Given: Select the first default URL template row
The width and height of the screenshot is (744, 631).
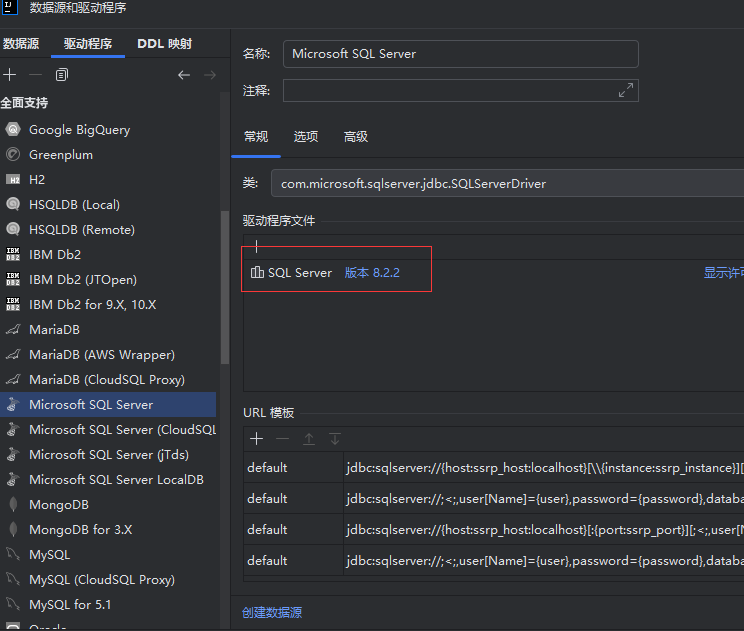Looking at the screenshot, I should point(493,468).
